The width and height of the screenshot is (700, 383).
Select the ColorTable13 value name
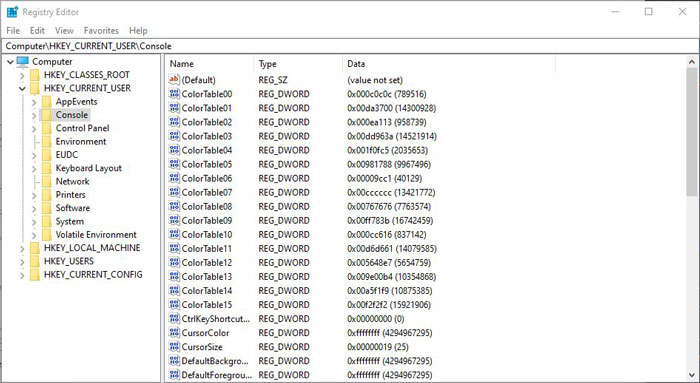point(207,277)
